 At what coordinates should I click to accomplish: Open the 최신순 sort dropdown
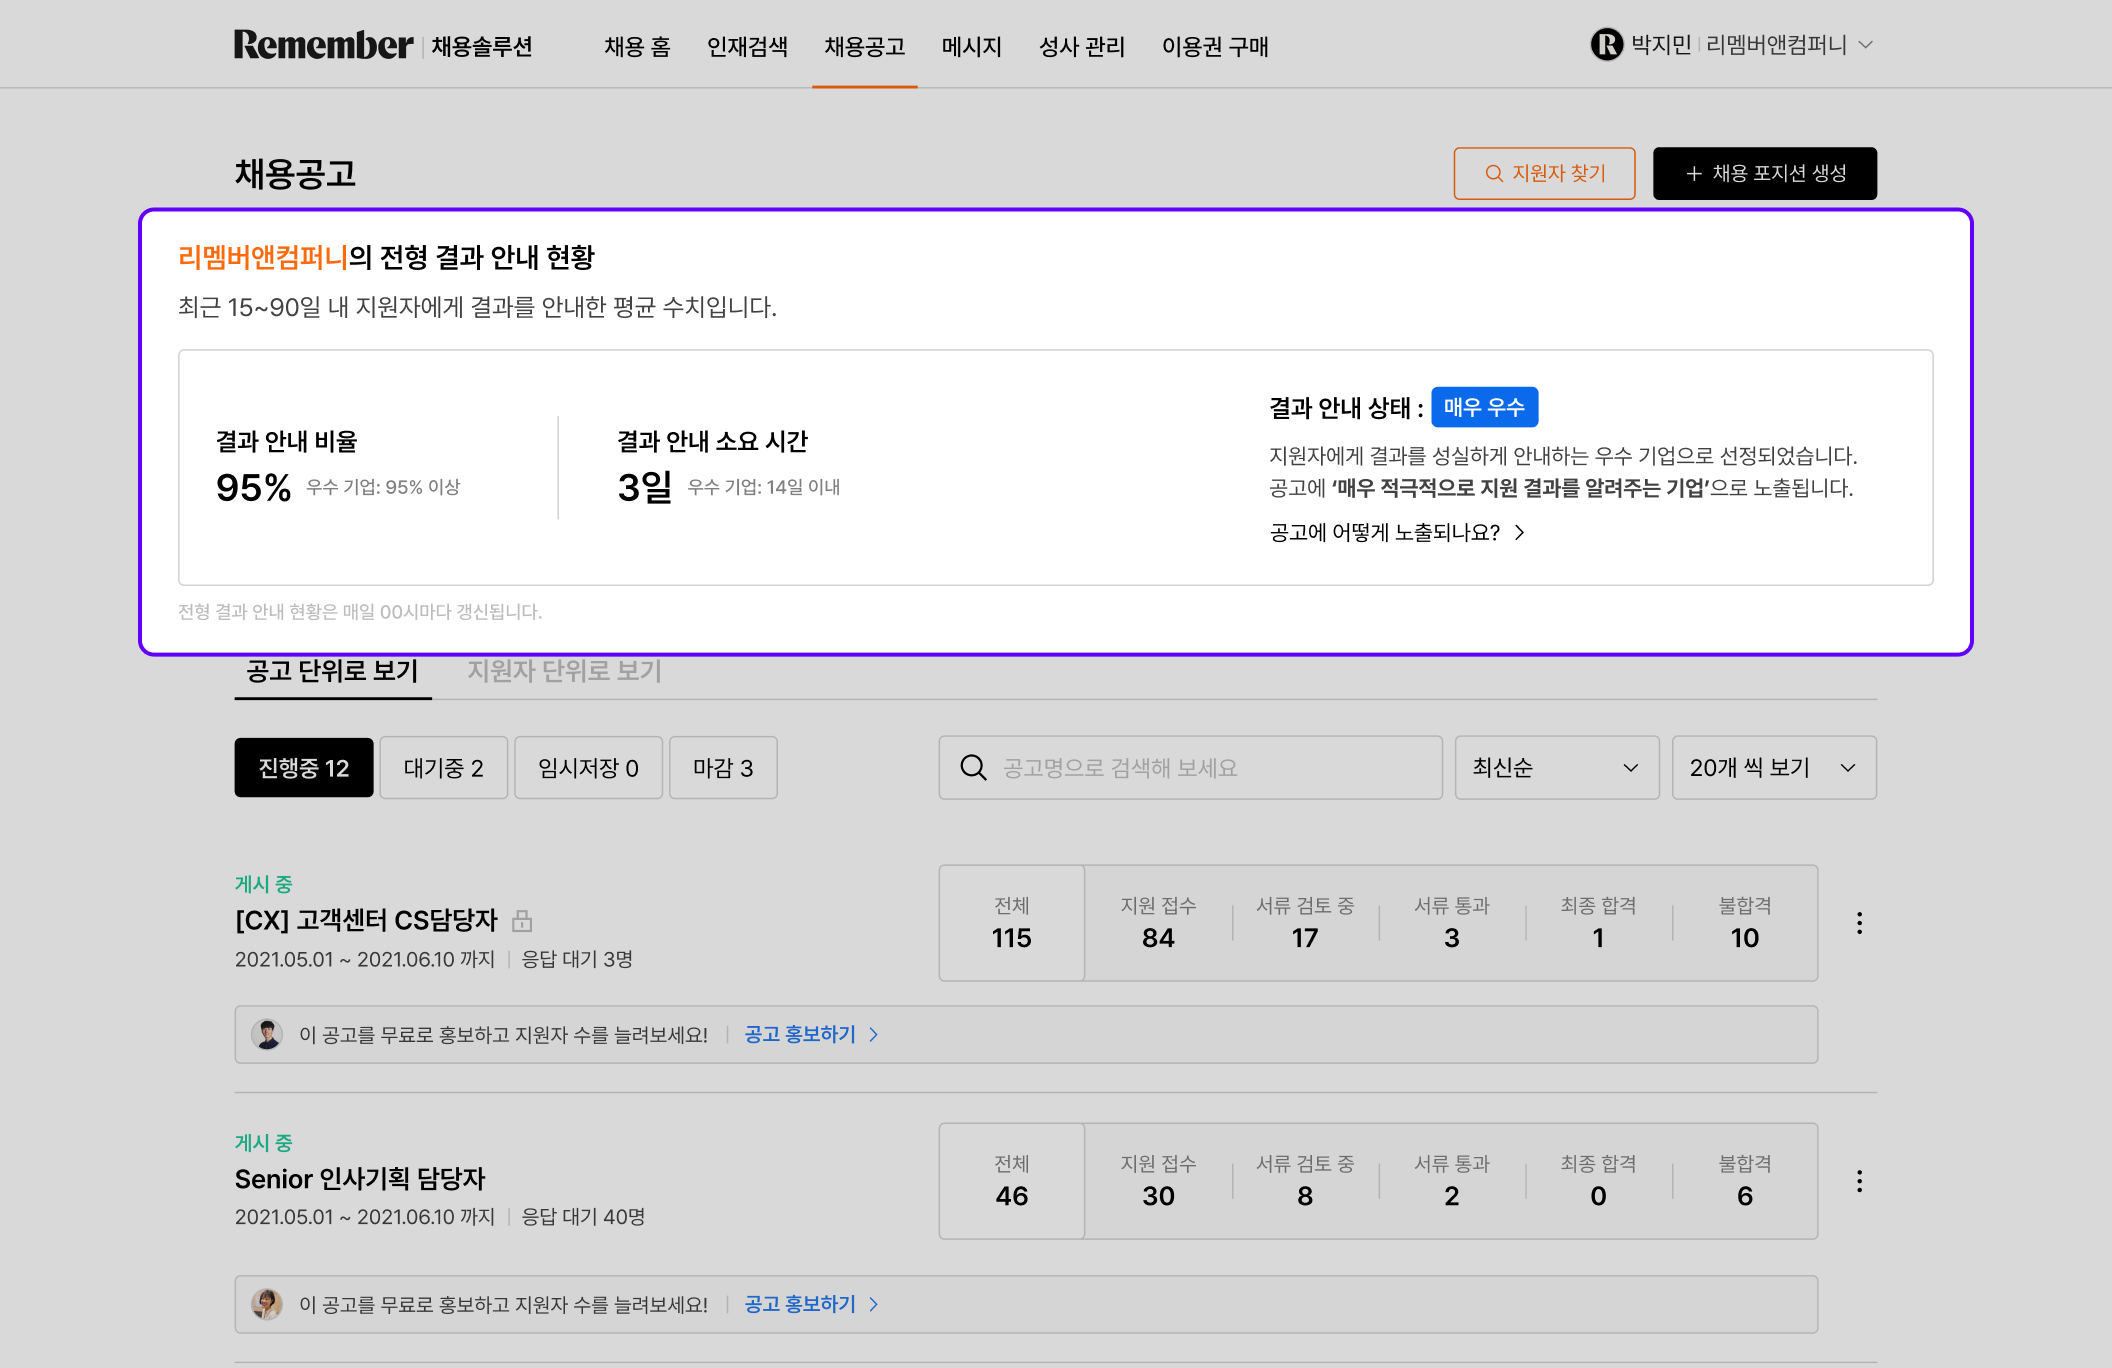(1557, 768)
